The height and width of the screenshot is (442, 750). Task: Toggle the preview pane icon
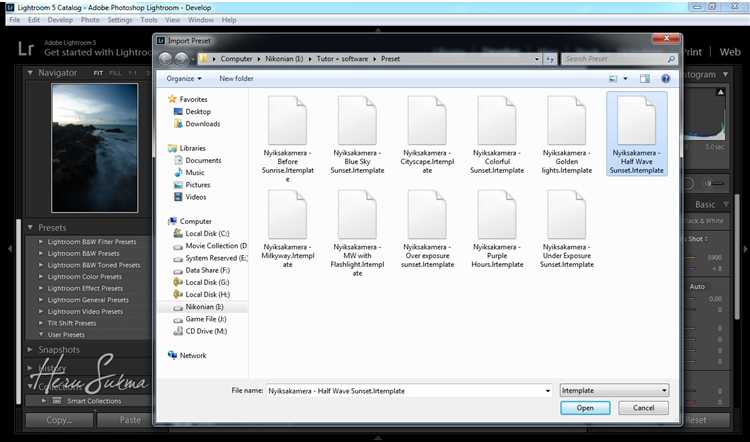[x=645, y=78]
